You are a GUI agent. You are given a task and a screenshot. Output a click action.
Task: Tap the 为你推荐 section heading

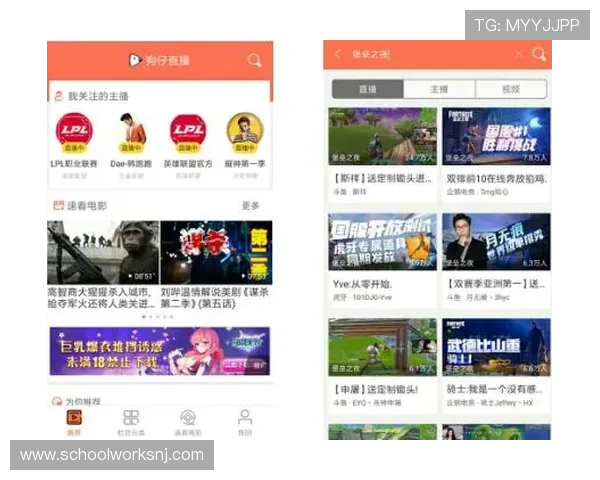tap(83, 401)
